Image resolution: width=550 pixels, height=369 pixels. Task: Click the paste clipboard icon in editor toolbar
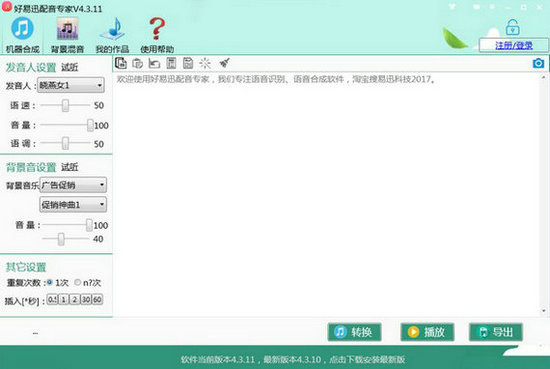(x=138, y=63)
